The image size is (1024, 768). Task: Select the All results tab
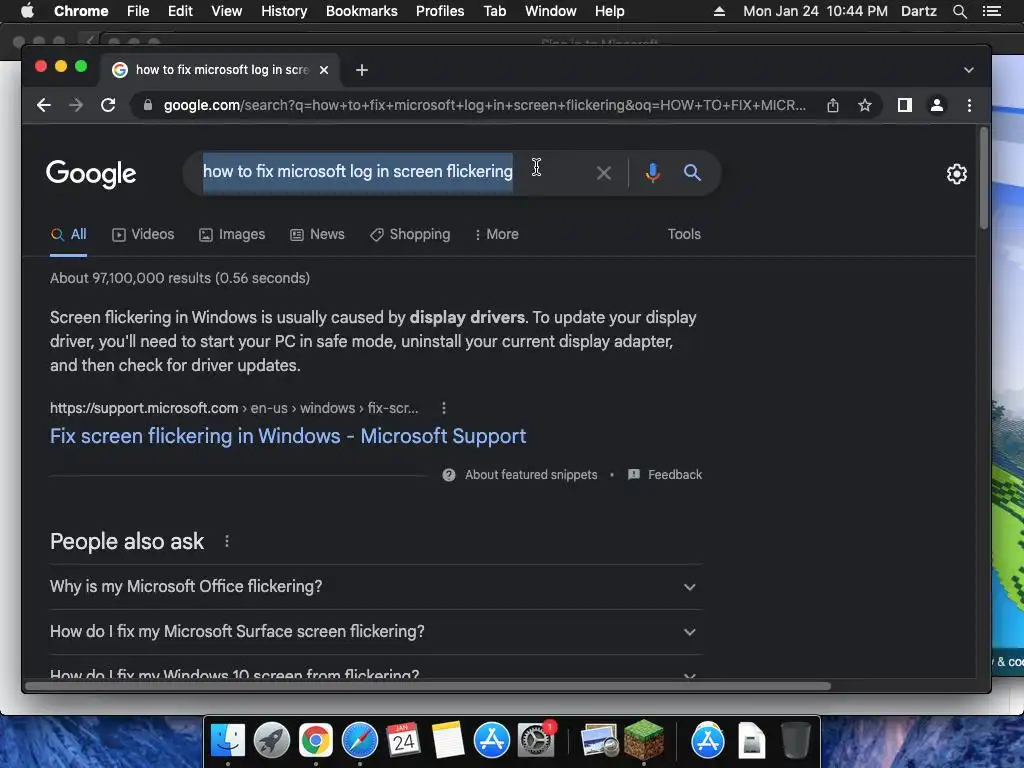tap(69, 234)
